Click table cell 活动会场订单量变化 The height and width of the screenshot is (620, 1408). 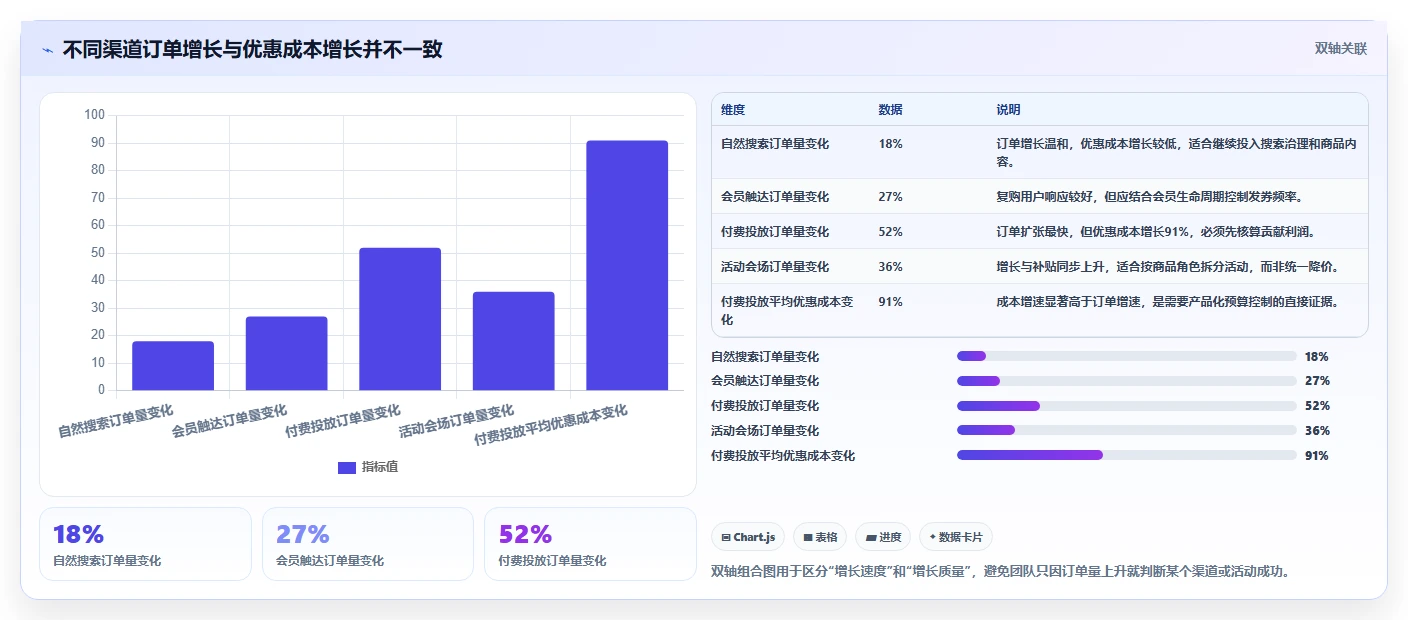(x=775, y=267)
